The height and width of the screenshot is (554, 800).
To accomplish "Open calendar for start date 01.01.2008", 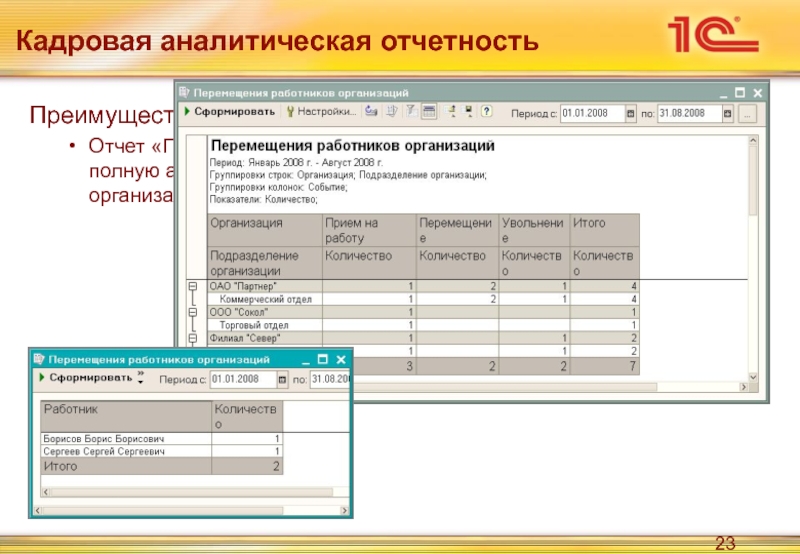I will click(x=631, y=113).
